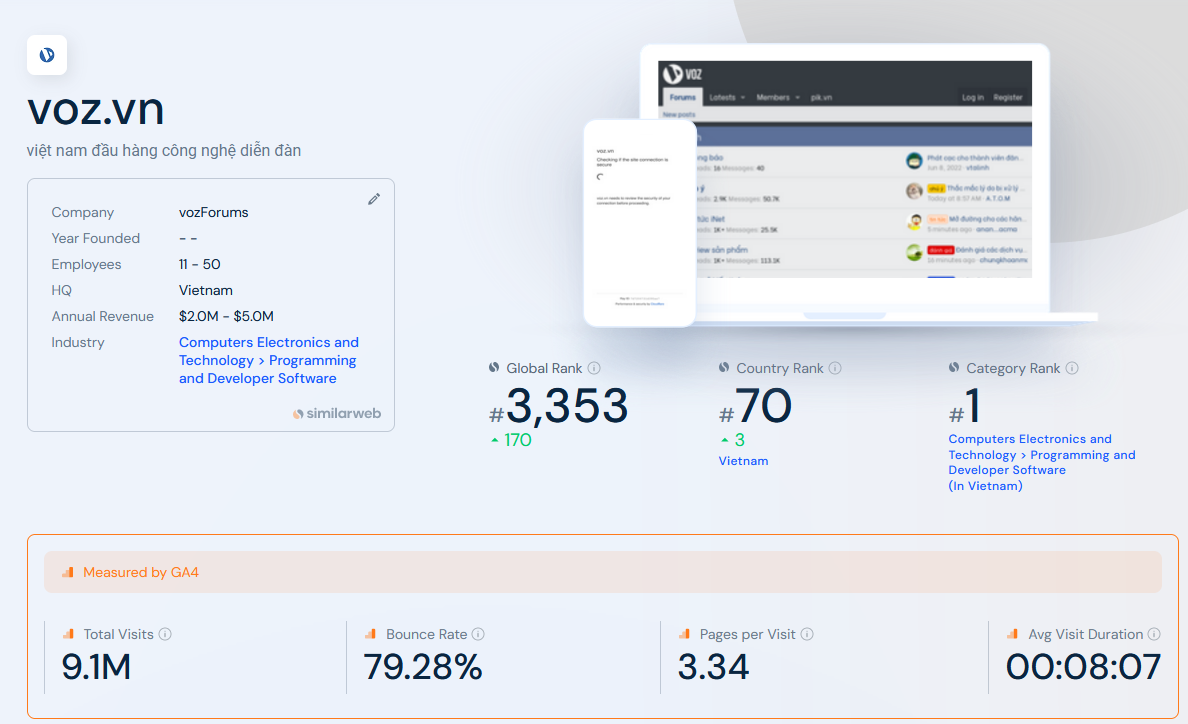Click the voz.vn page title heading
This screenshot has height=724, width=1188.
(96, 108)
